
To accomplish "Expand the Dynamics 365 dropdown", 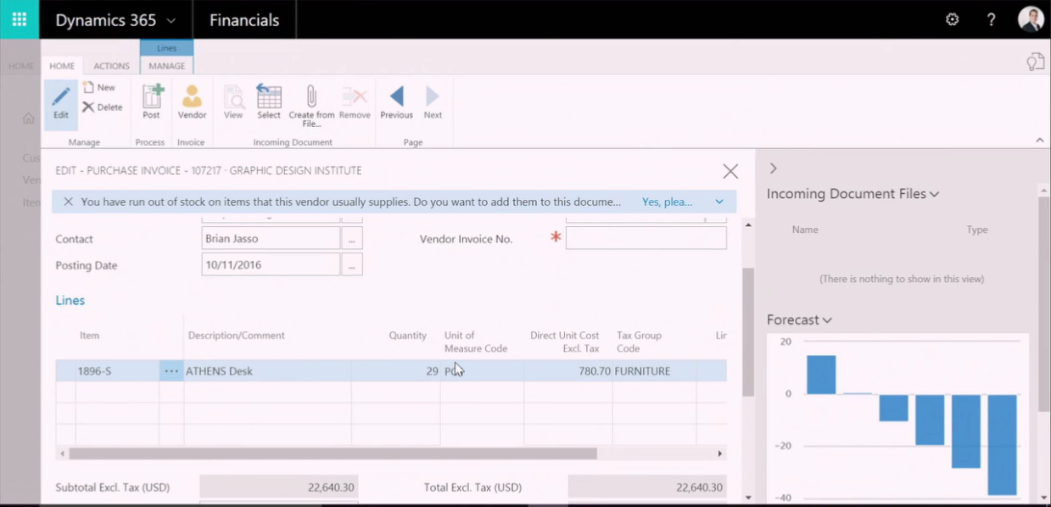I will pyautogui.click(x=171, y=21).
